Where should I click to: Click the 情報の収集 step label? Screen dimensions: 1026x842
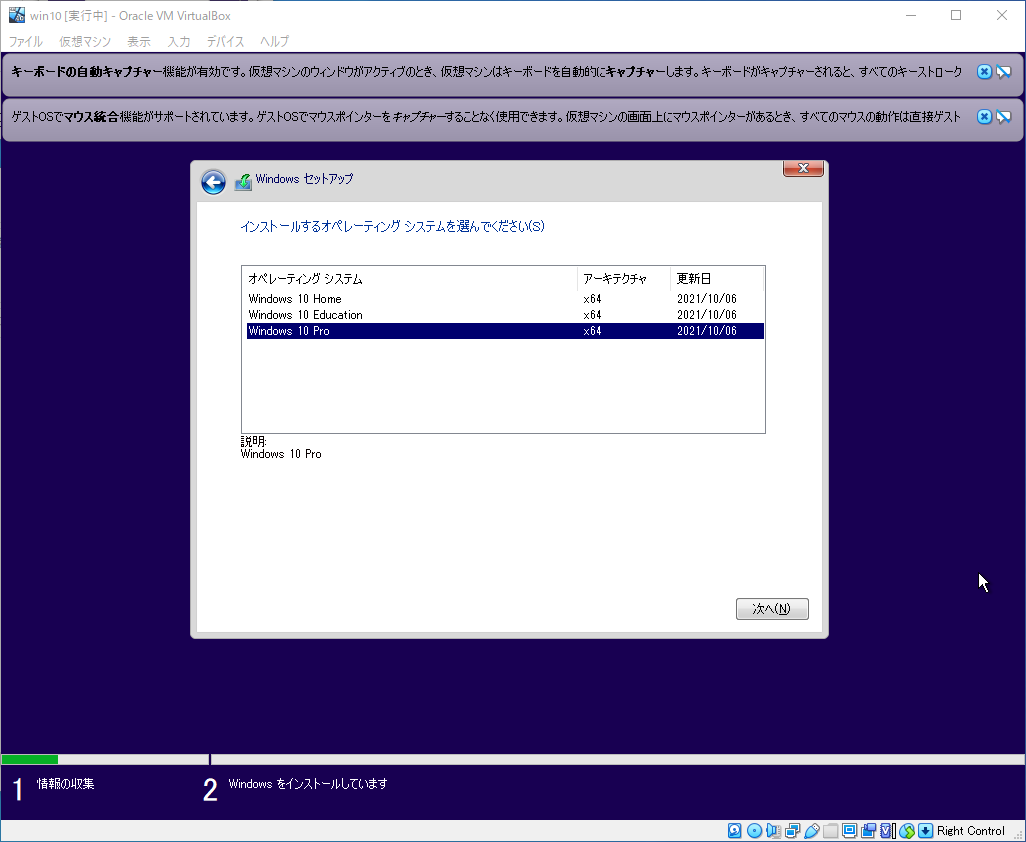point(65,783)
